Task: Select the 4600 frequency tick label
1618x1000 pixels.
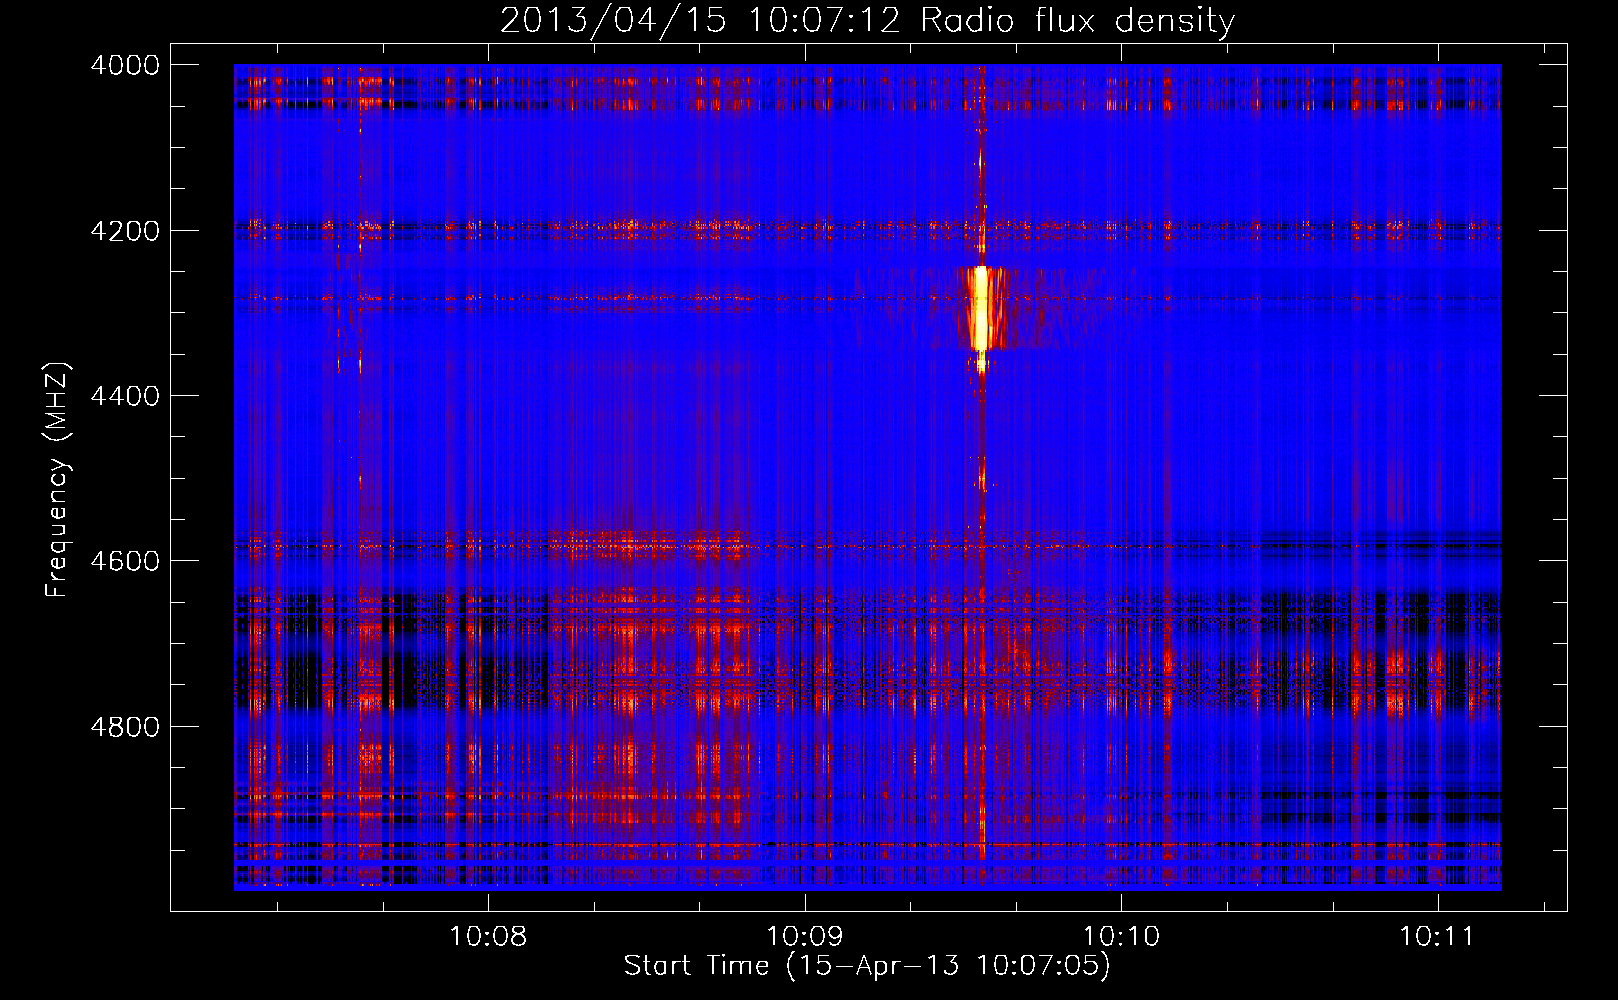Action: pyautogui.click(x=125, y=561)
